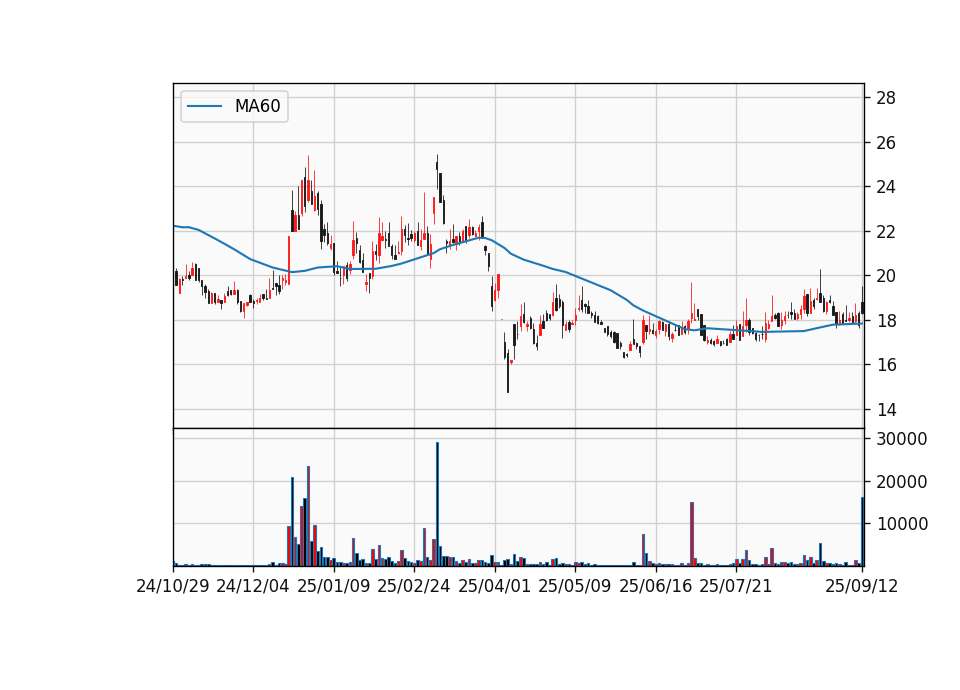Click the 25/09/12 date axis label

[x=862, y=586]
